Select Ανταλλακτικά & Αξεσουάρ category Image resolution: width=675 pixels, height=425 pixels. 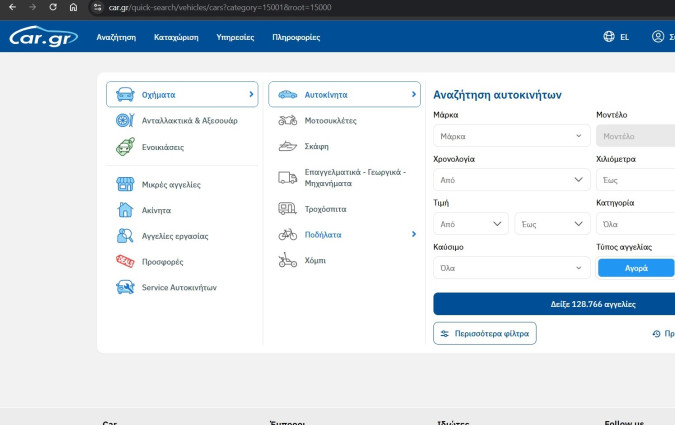189,120
